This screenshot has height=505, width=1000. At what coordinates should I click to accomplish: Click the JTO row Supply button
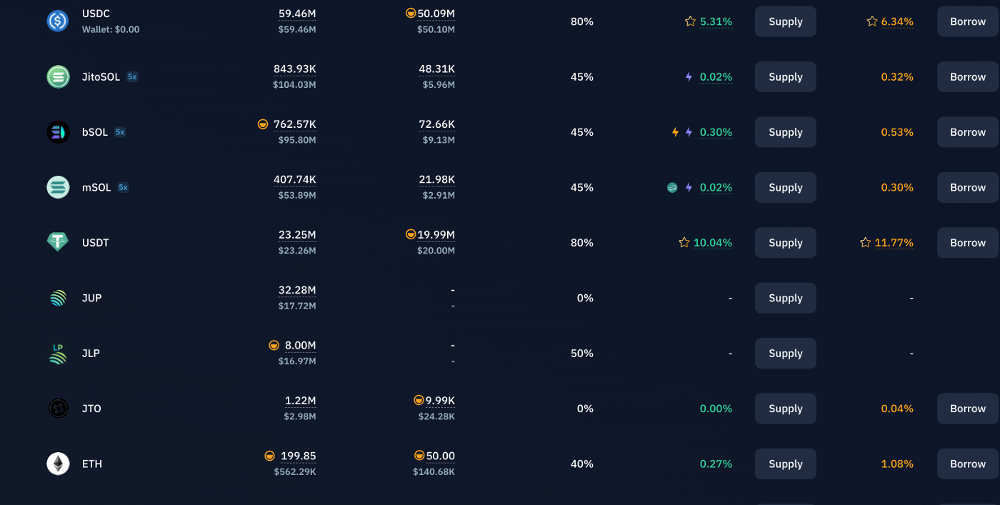785,408
